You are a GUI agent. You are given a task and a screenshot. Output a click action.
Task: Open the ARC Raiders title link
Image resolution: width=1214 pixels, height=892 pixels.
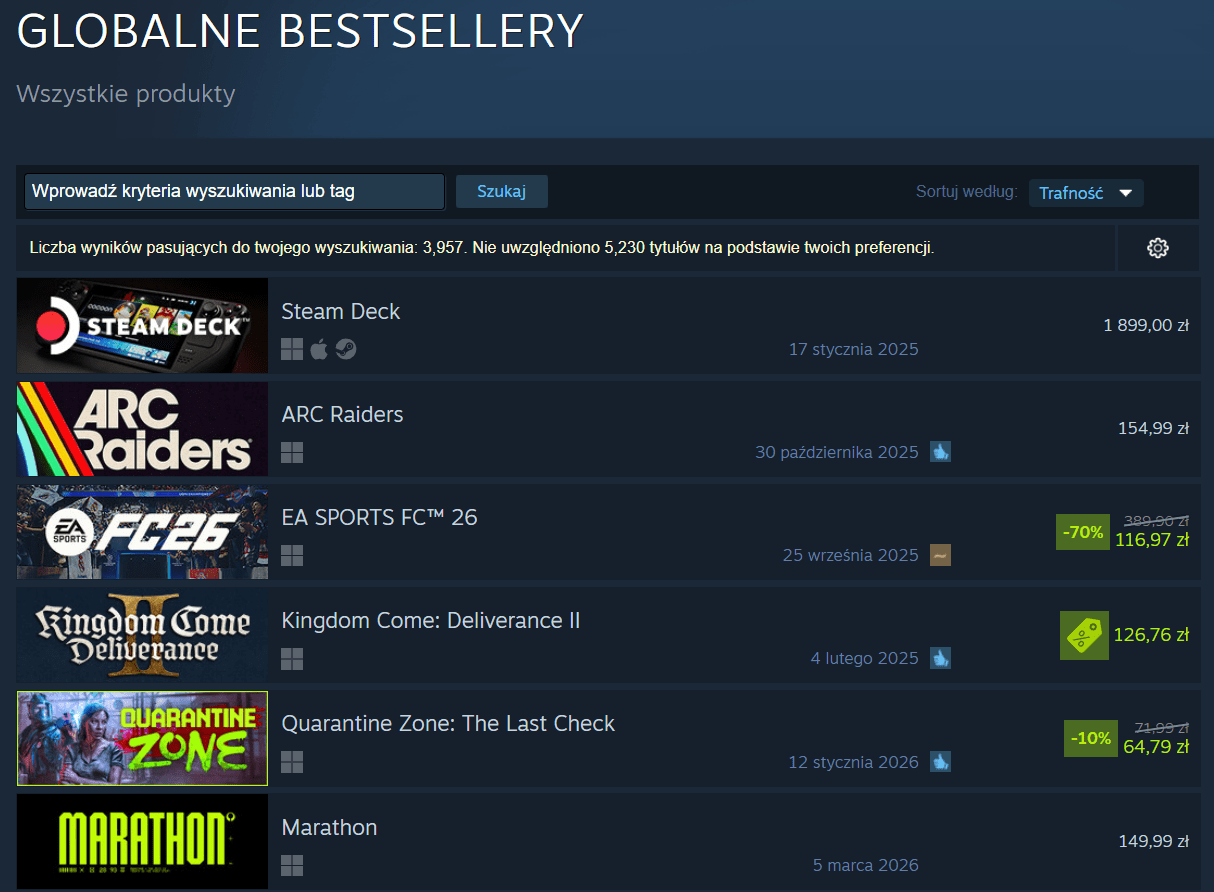pyautogui.click(x=342, y=414)
